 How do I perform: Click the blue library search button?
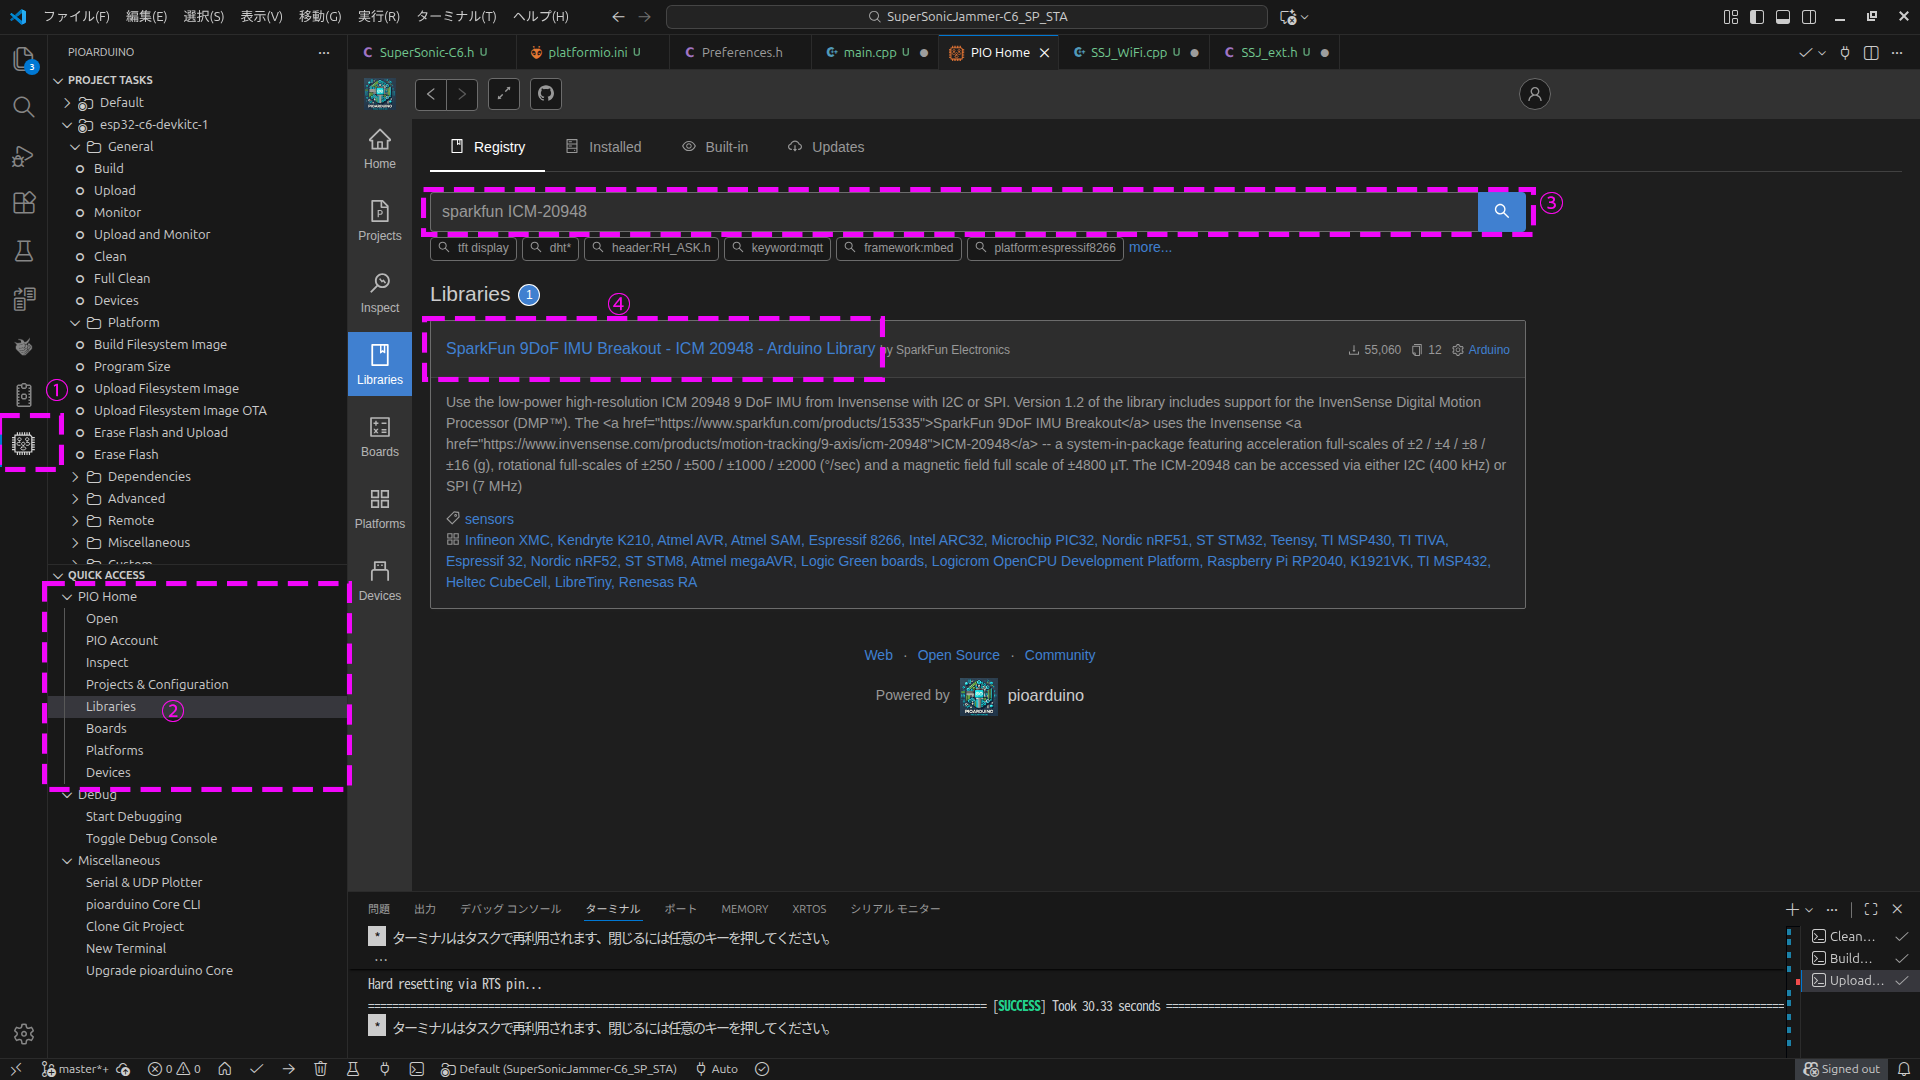[x=1501, y=211]
